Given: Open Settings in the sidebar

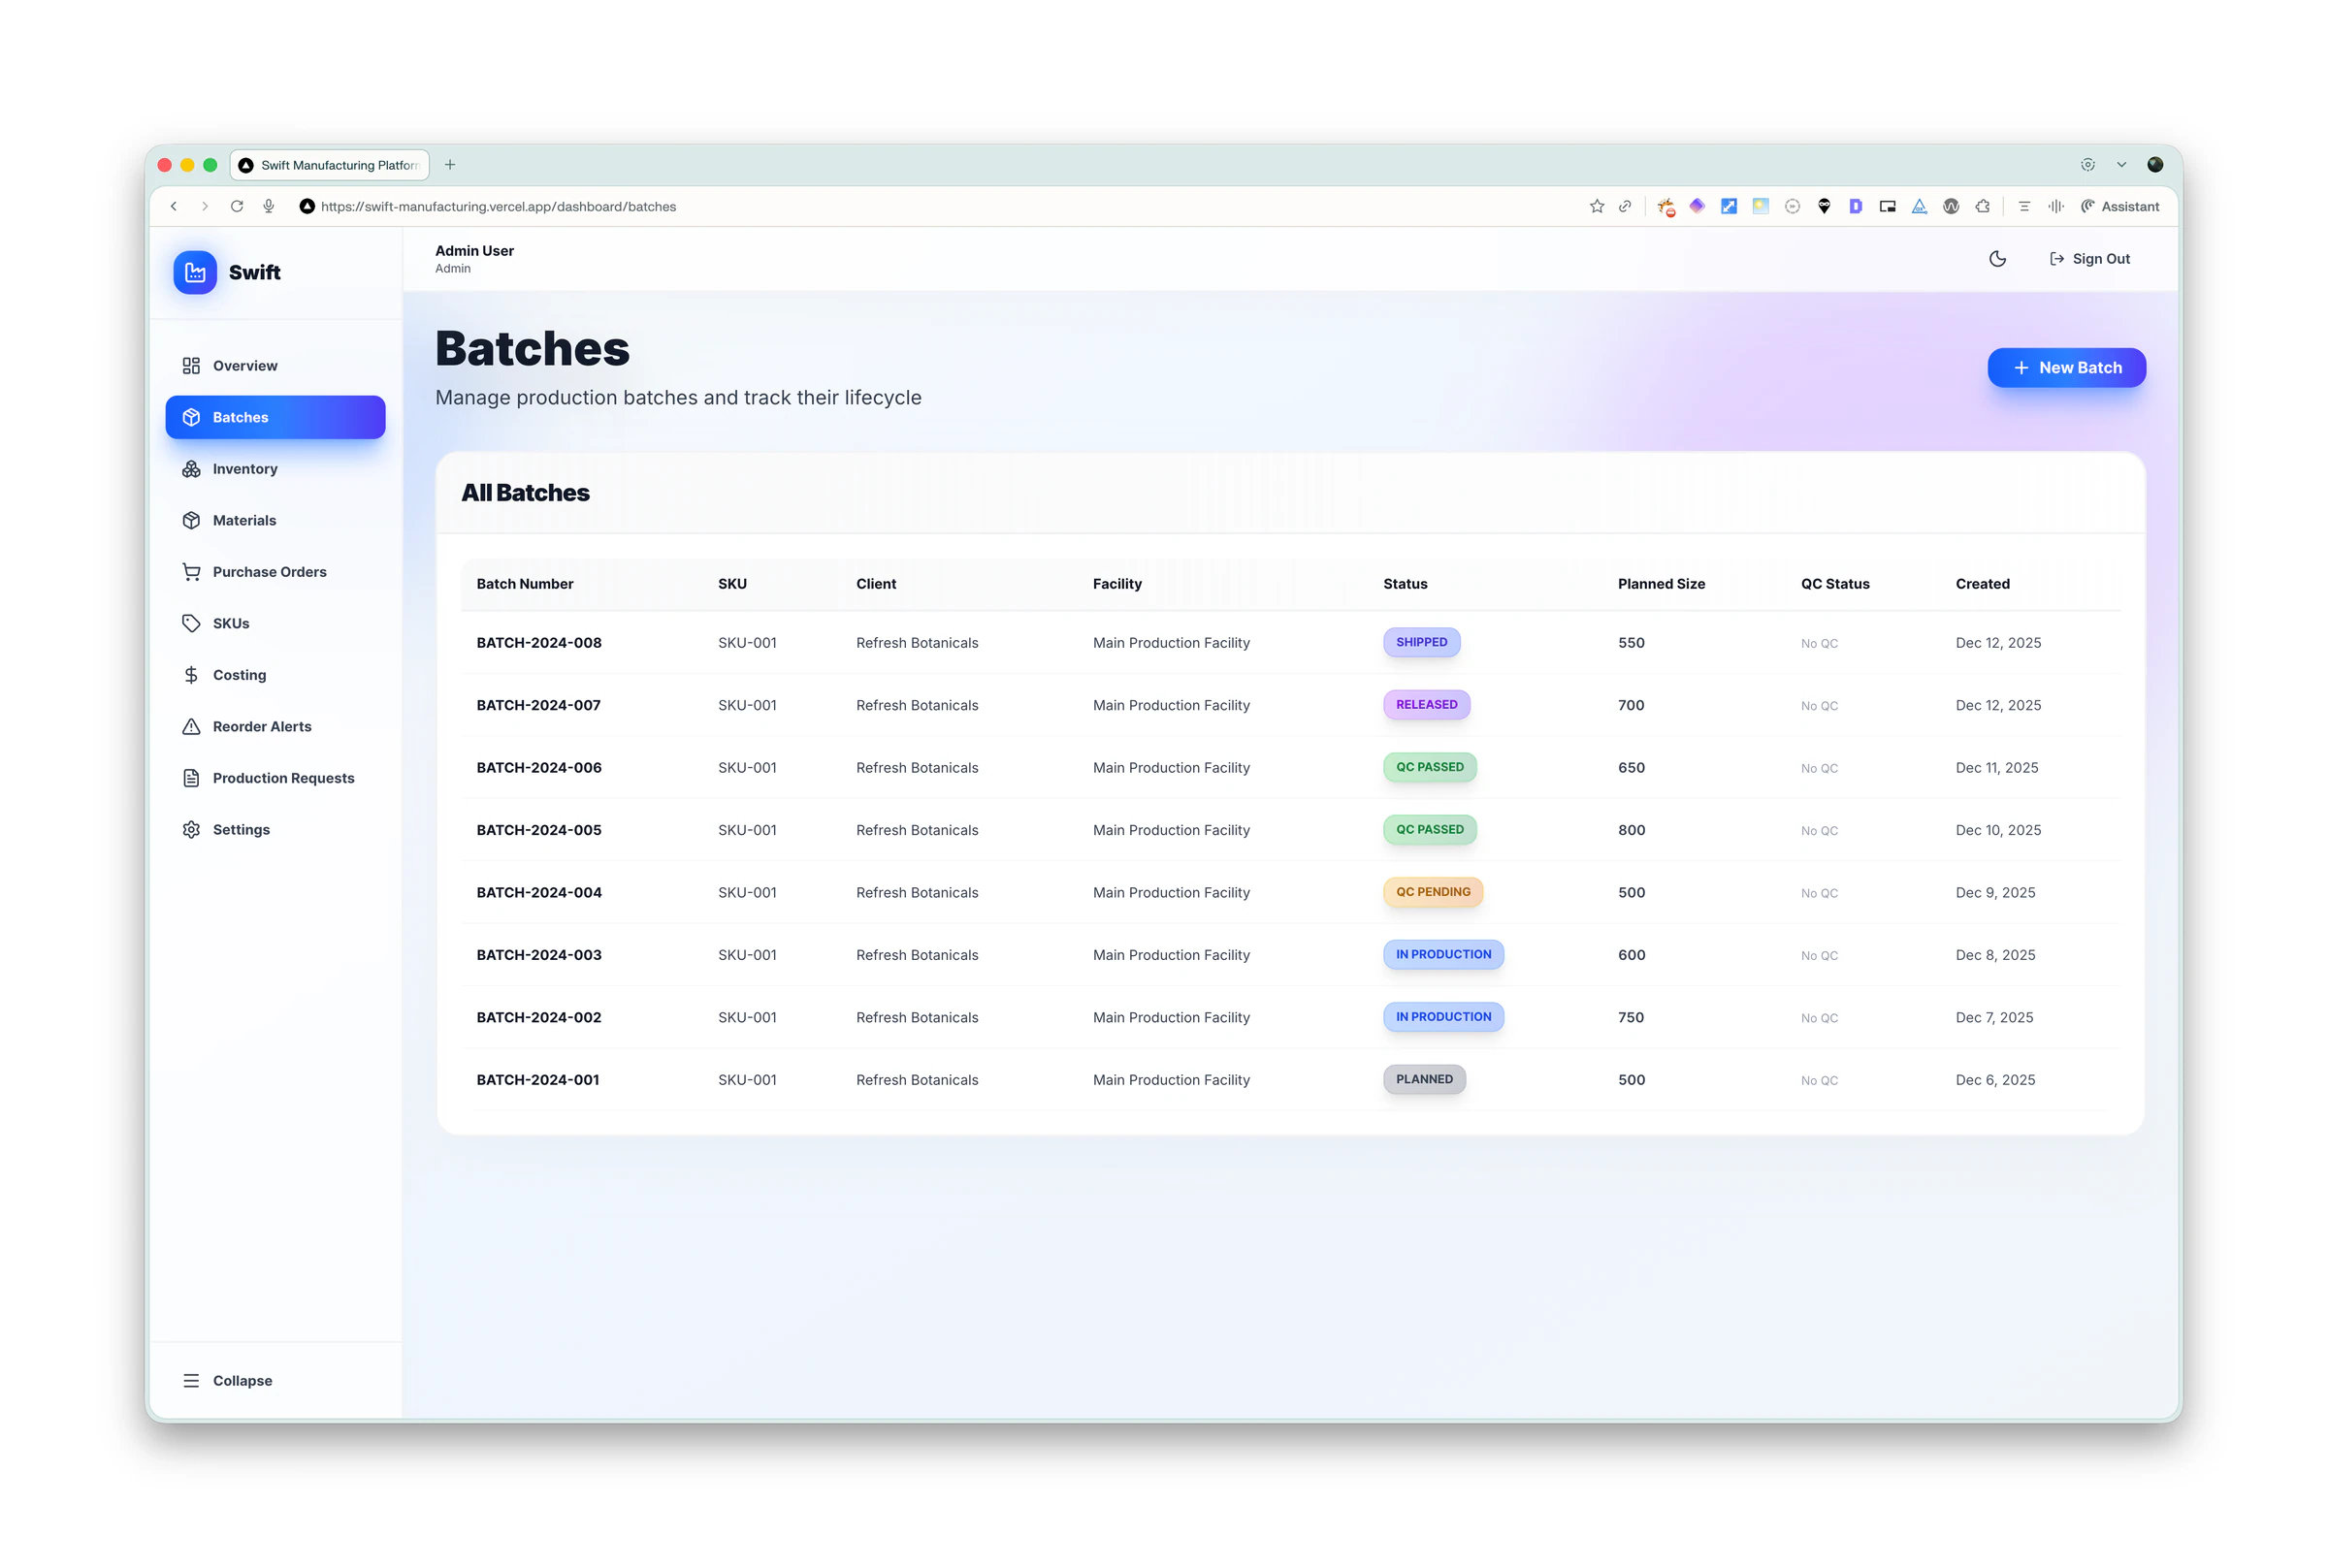Looking at the screenshot, I should 275,829.
